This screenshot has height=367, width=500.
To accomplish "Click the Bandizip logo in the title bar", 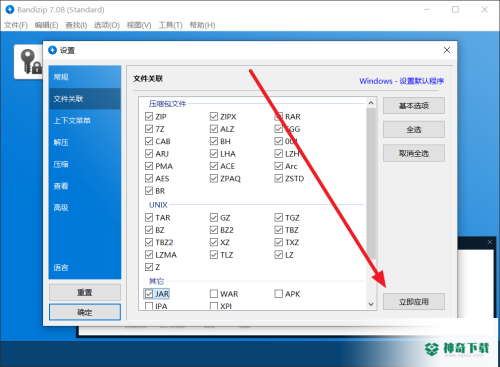I will coord(10,9).
